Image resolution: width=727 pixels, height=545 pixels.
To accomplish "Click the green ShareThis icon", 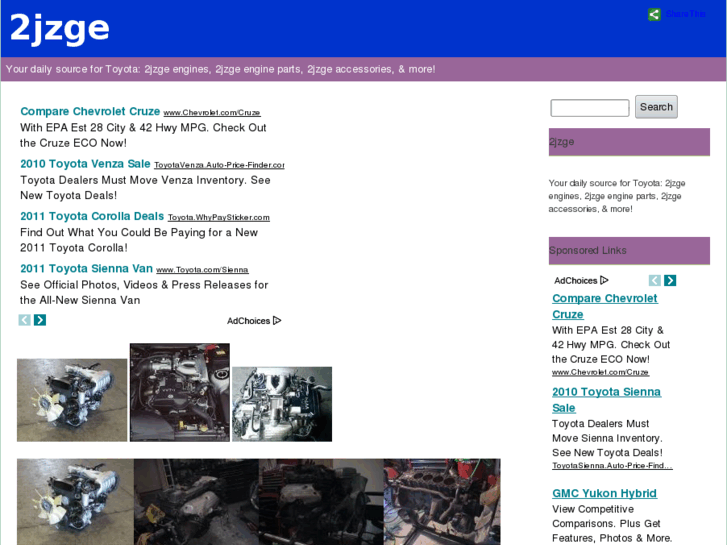I will tap(654, 14).
